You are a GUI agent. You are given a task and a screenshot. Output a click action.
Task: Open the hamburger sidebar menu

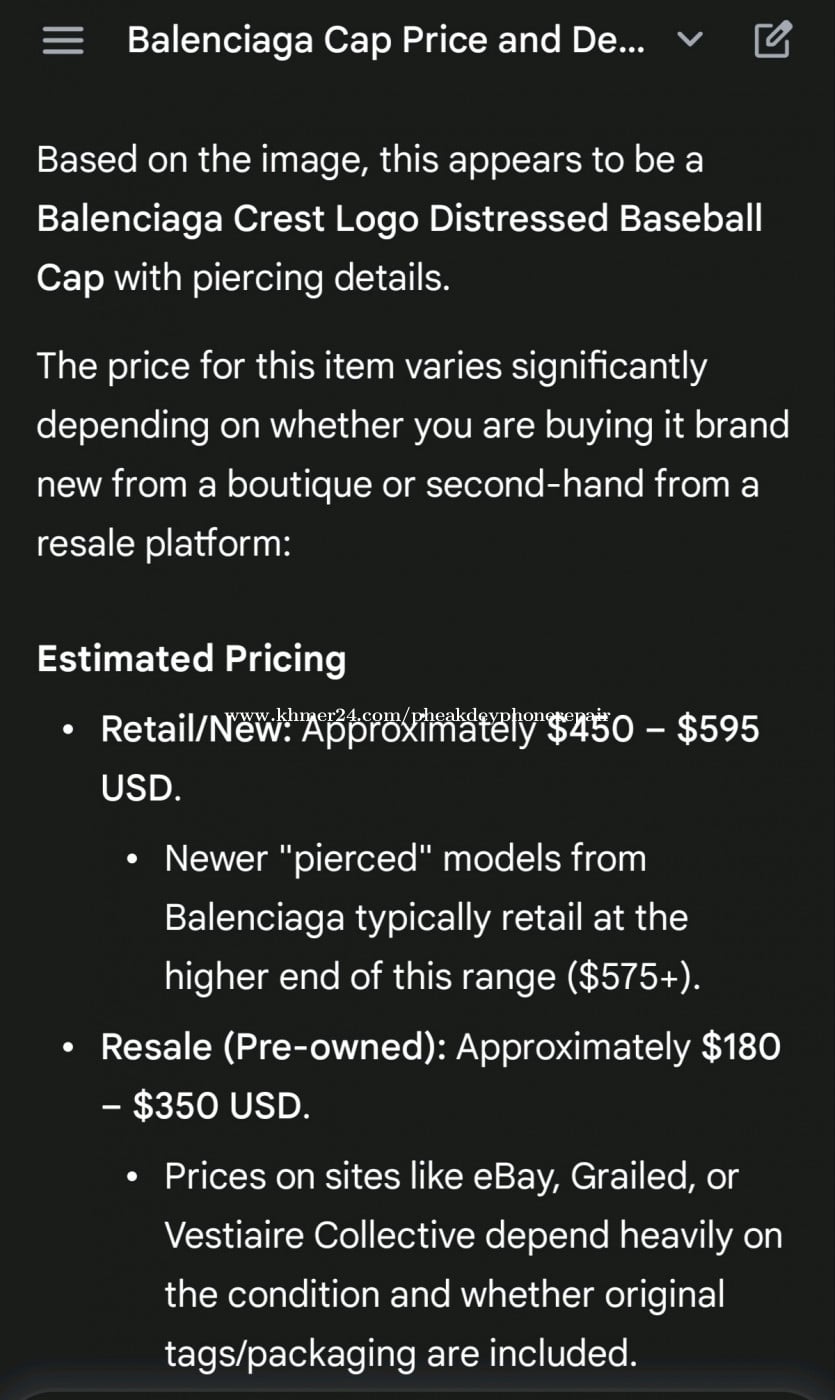point(62,41)
